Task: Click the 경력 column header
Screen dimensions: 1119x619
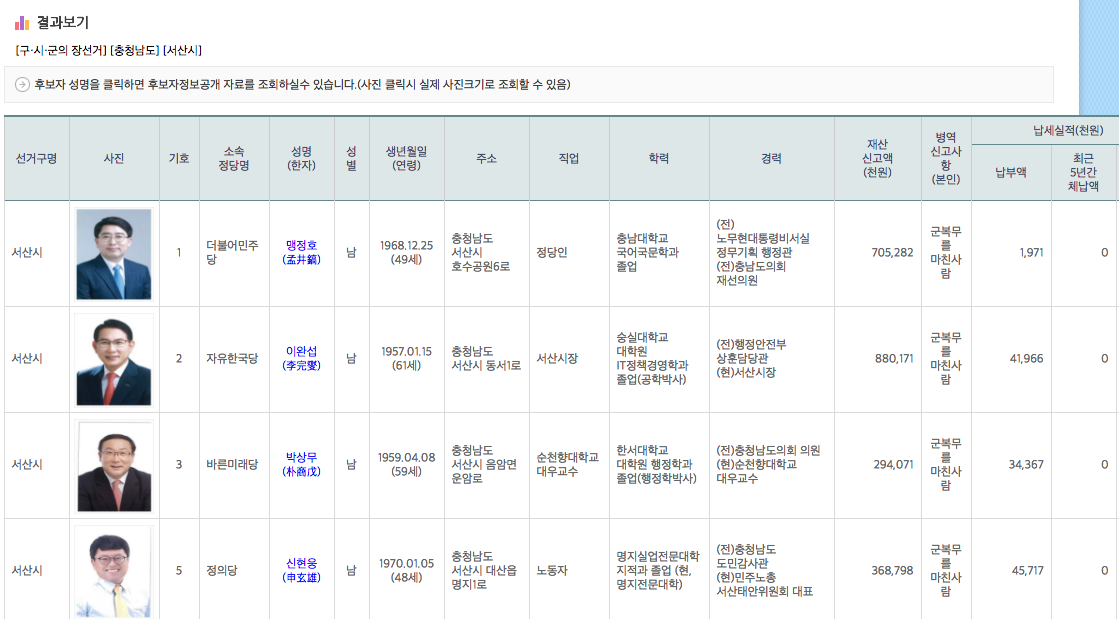Action: coord(771,158)
